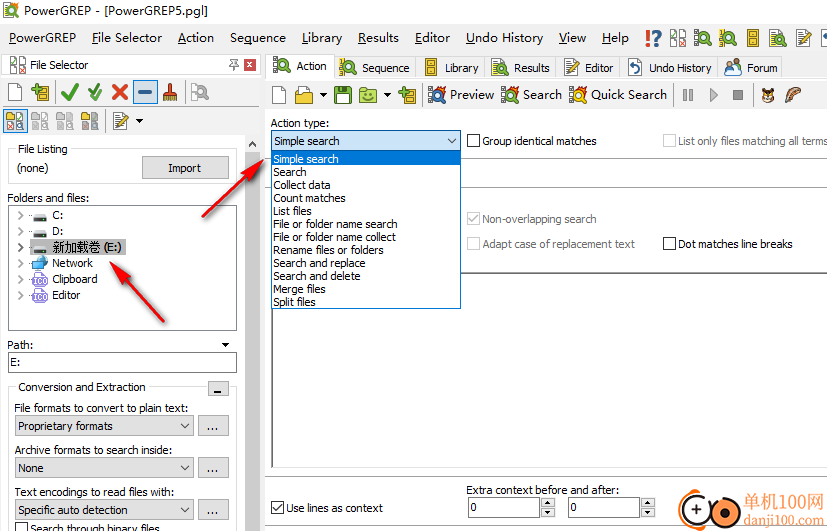Open the Sequence tab
The height and width of the screenshot is (531, 827).
375,67
